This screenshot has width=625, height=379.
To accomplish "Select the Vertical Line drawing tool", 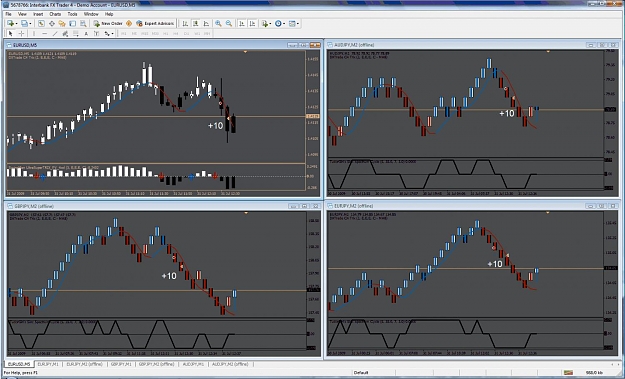I will point(34,33).
